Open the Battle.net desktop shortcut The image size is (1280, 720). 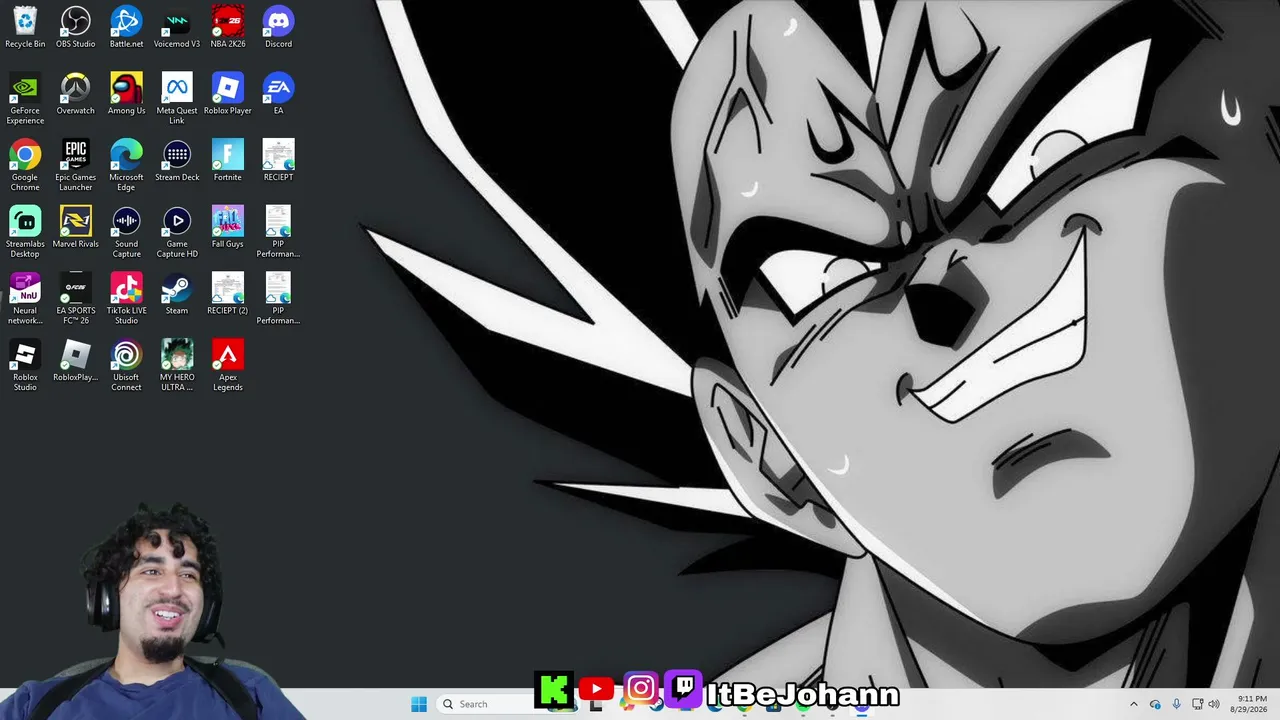tap(126, 27)
